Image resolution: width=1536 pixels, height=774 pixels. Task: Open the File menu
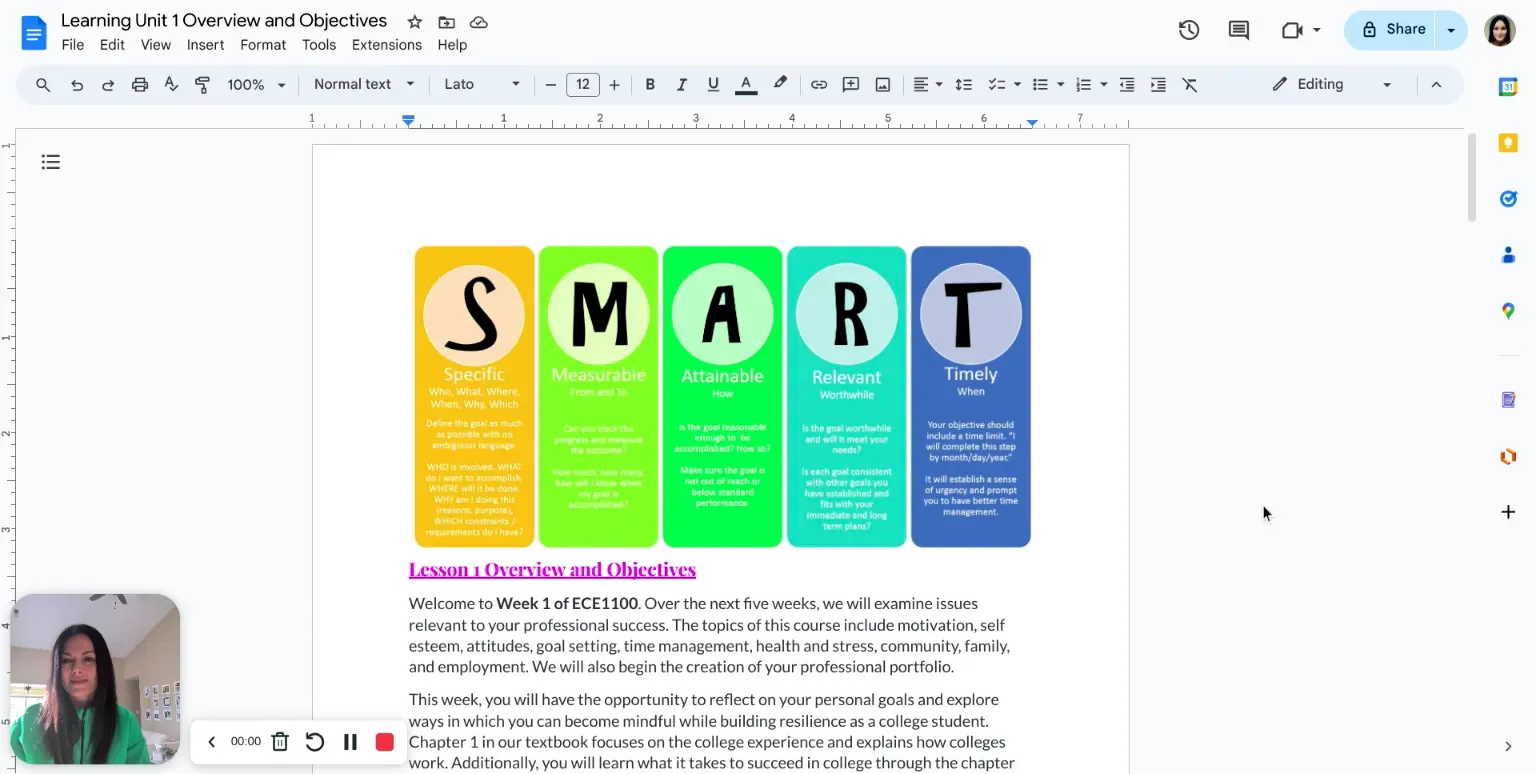coord(72,45)
